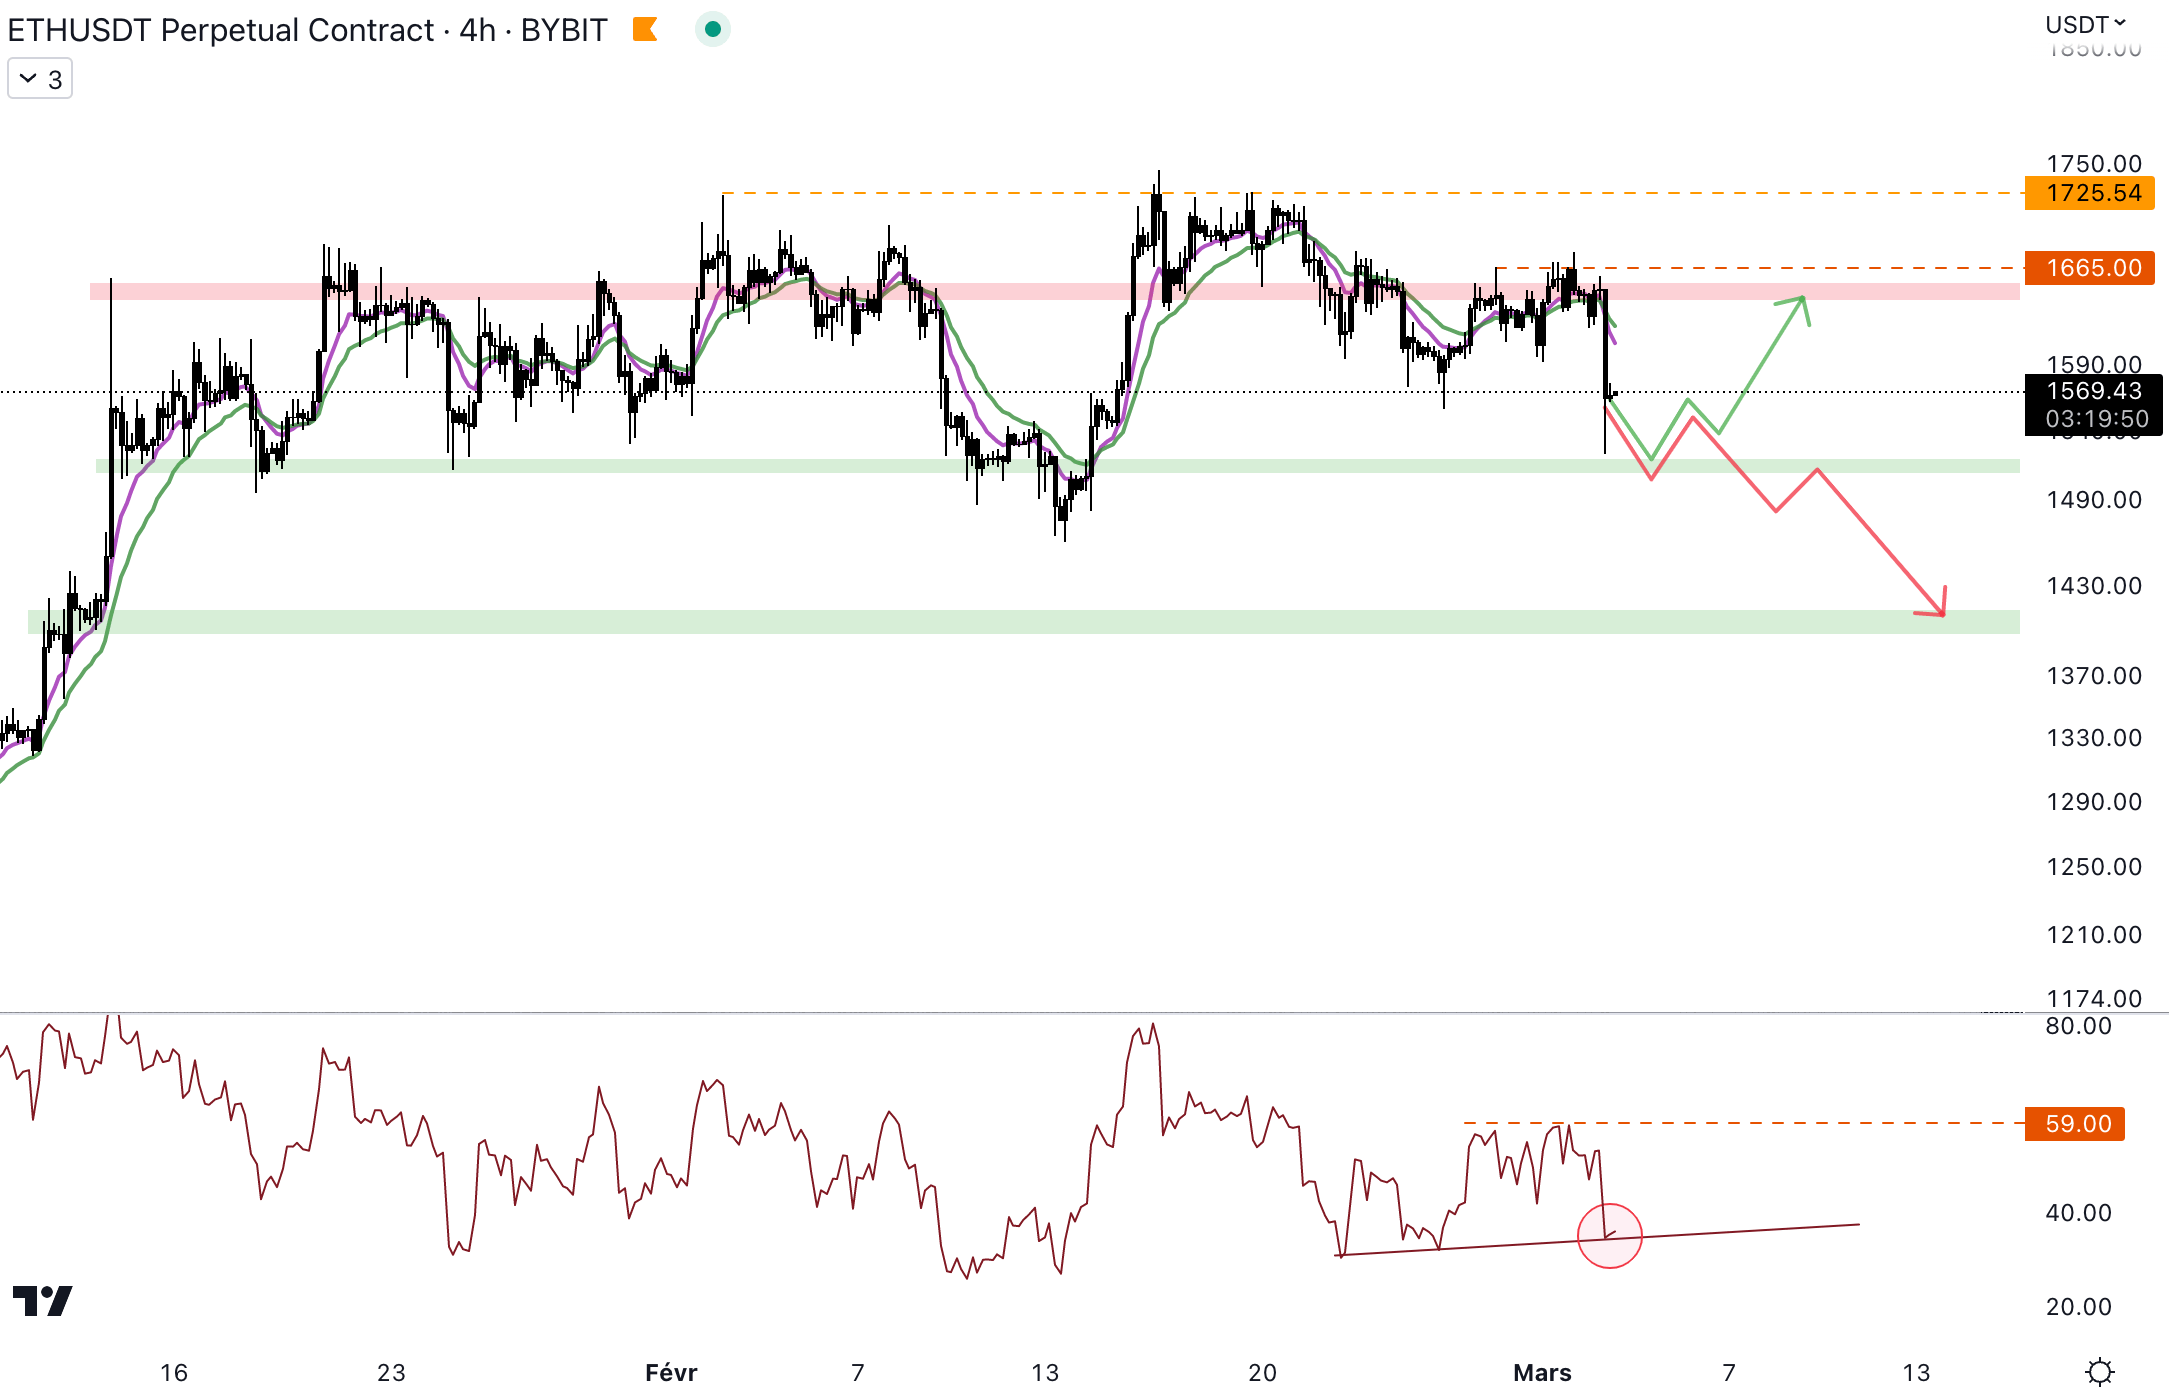The width and height of the screenshot is (2169, 1398).
Task: Click the 1665.00 price level label
Action: [2089, 268]
